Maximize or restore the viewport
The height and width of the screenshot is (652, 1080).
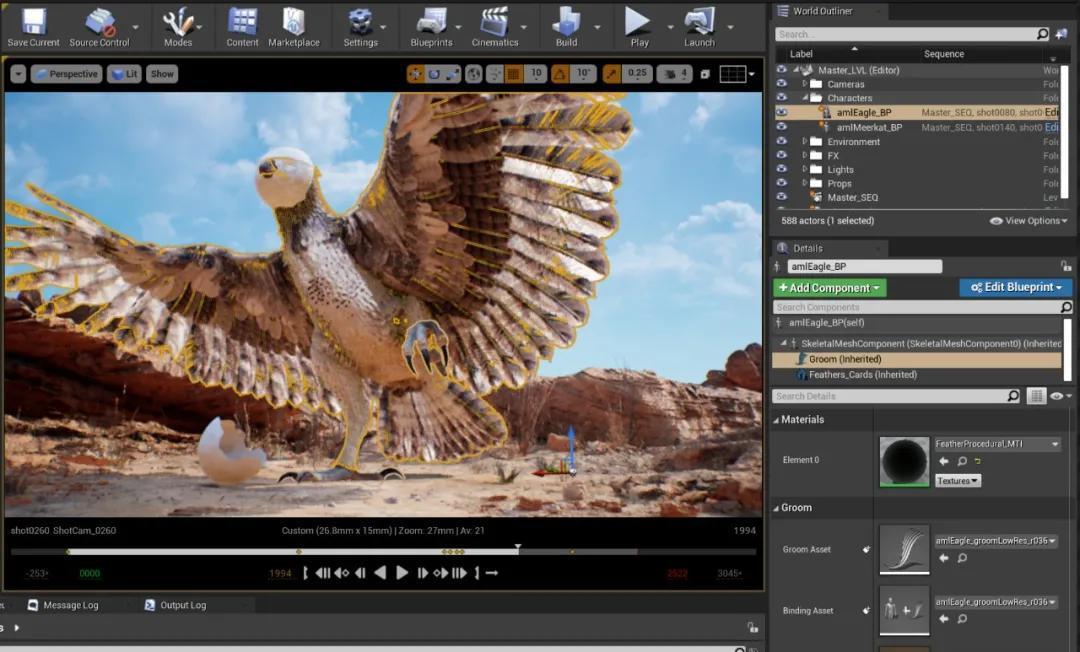click(705, 74)
